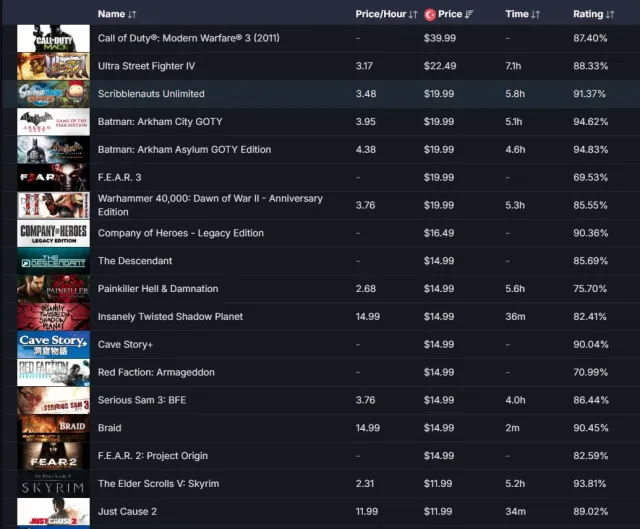
Task: Open Scribblenauts Unlimited cover image
Action: click(53, 94)
